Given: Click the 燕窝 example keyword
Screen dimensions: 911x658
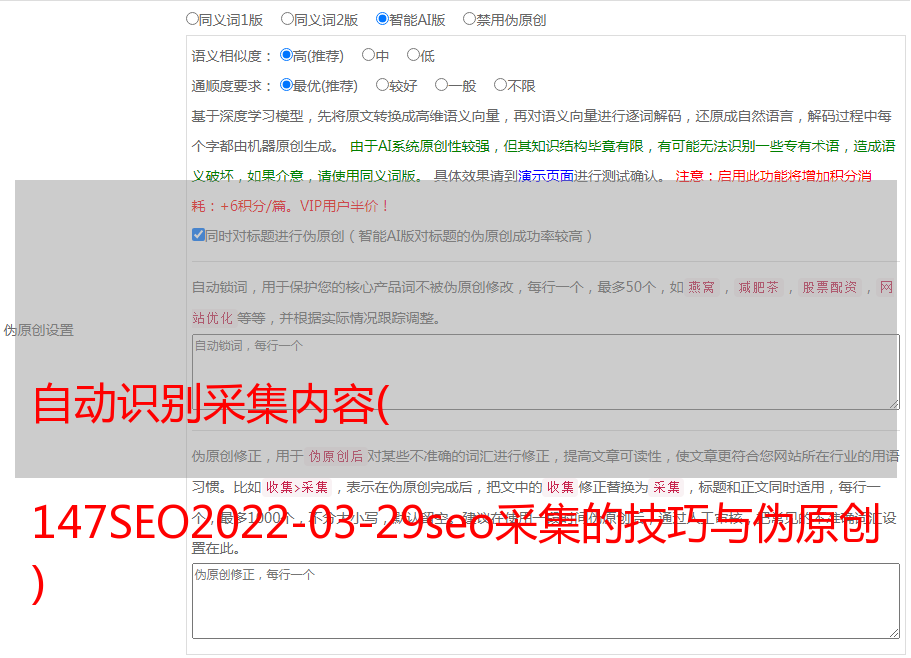Looking at the screenshot, I should click(701, 287).
